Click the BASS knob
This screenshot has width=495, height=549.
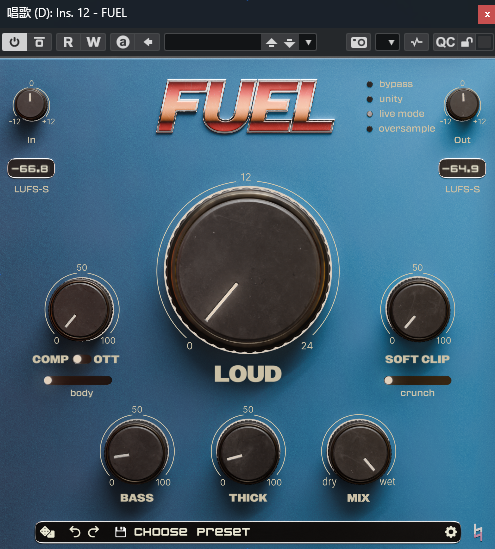click(137, 452)
